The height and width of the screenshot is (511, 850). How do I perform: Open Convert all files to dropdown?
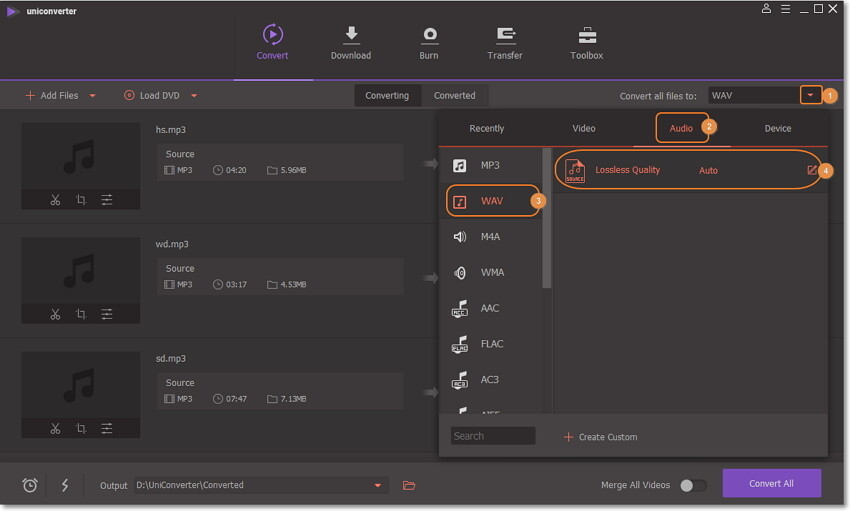pos(810,95)
